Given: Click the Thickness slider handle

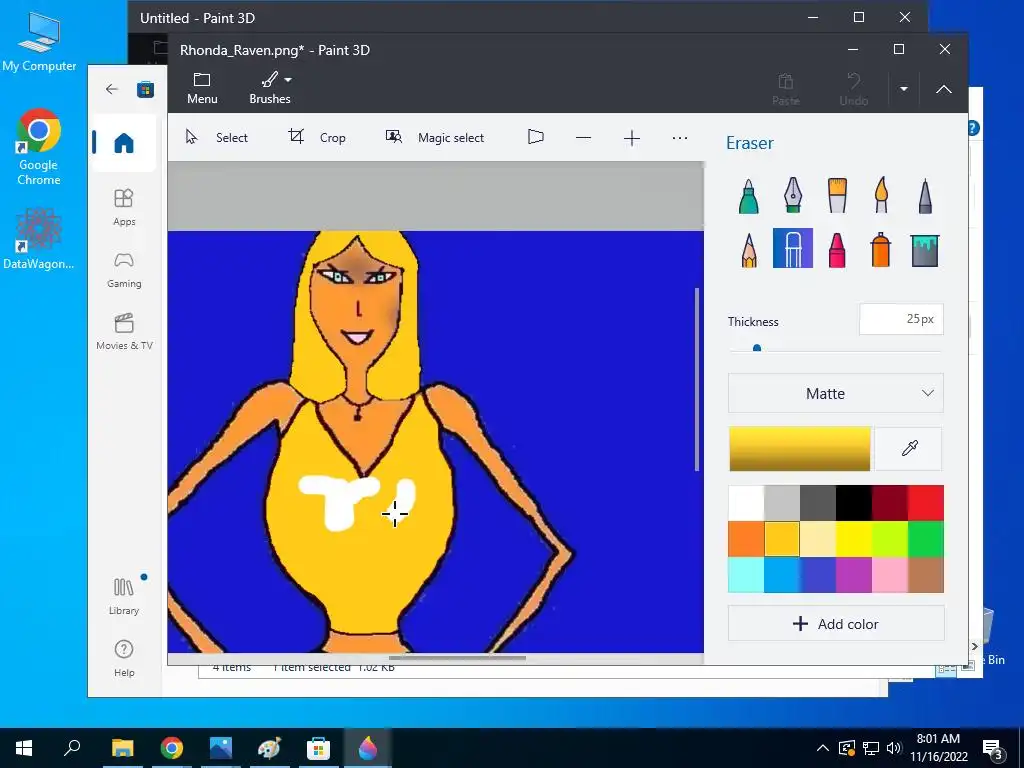Looking at the screenshot, I should (x=757, y=348).
